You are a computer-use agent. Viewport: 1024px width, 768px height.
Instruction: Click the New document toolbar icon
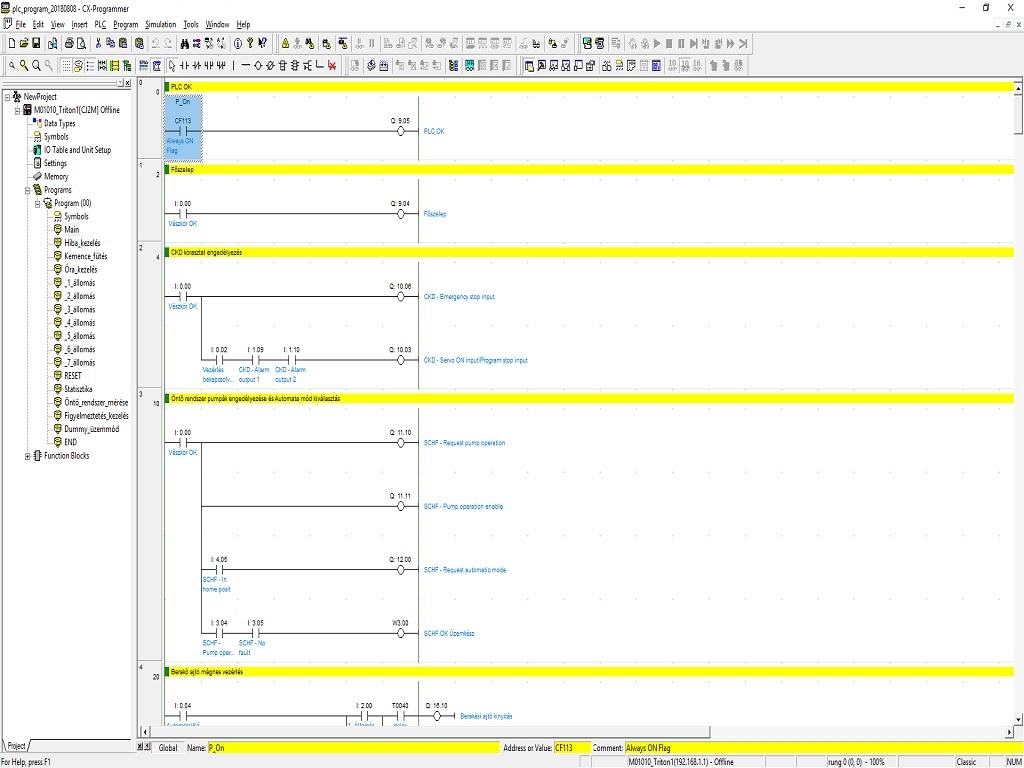[11, 44]
